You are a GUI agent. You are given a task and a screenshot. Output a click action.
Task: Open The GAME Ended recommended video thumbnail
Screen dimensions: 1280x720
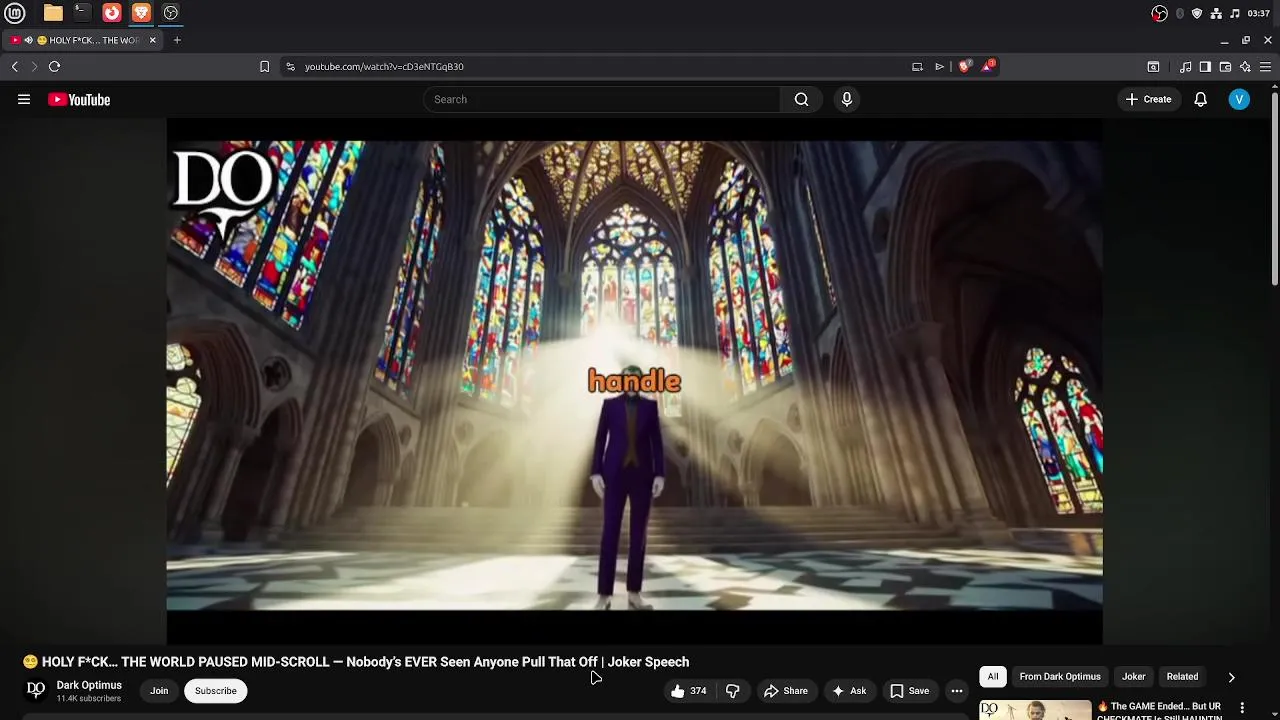[1035, 710]
